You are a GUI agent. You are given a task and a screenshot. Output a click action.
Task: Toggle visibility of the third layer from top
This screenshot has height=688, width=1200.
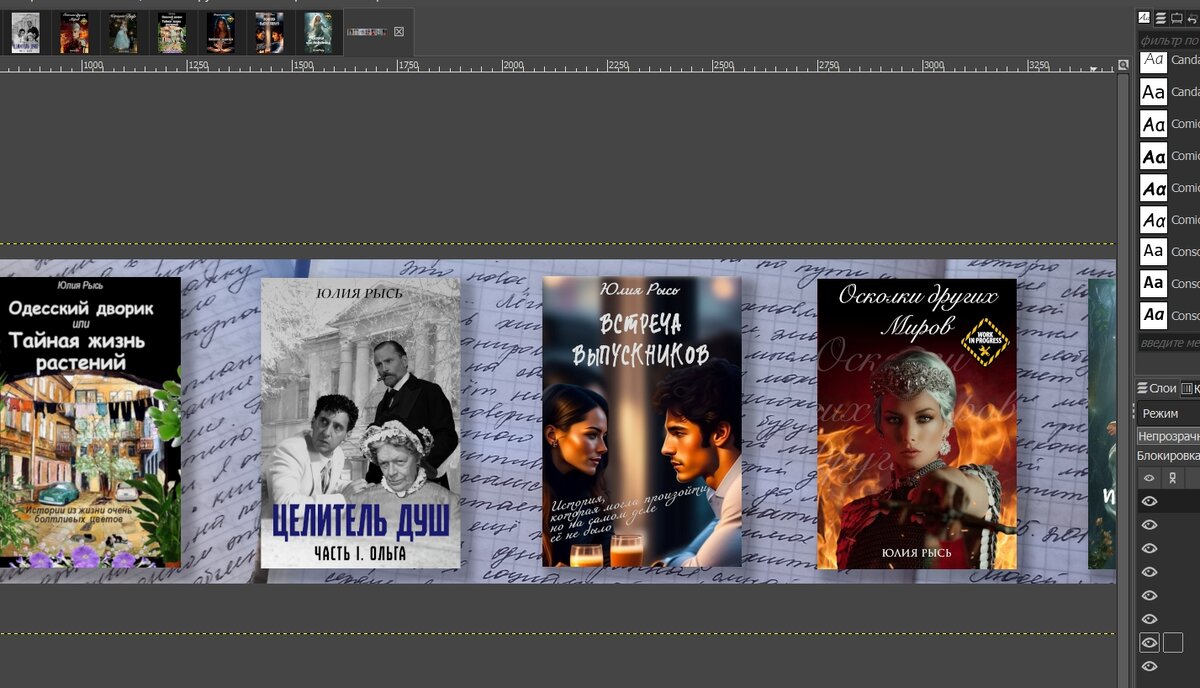tap(1149, 549)
